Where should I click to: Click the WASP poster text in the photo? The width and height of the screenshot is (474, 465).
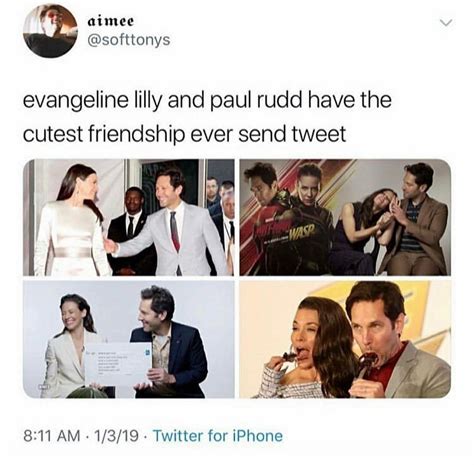pos(302,230)
